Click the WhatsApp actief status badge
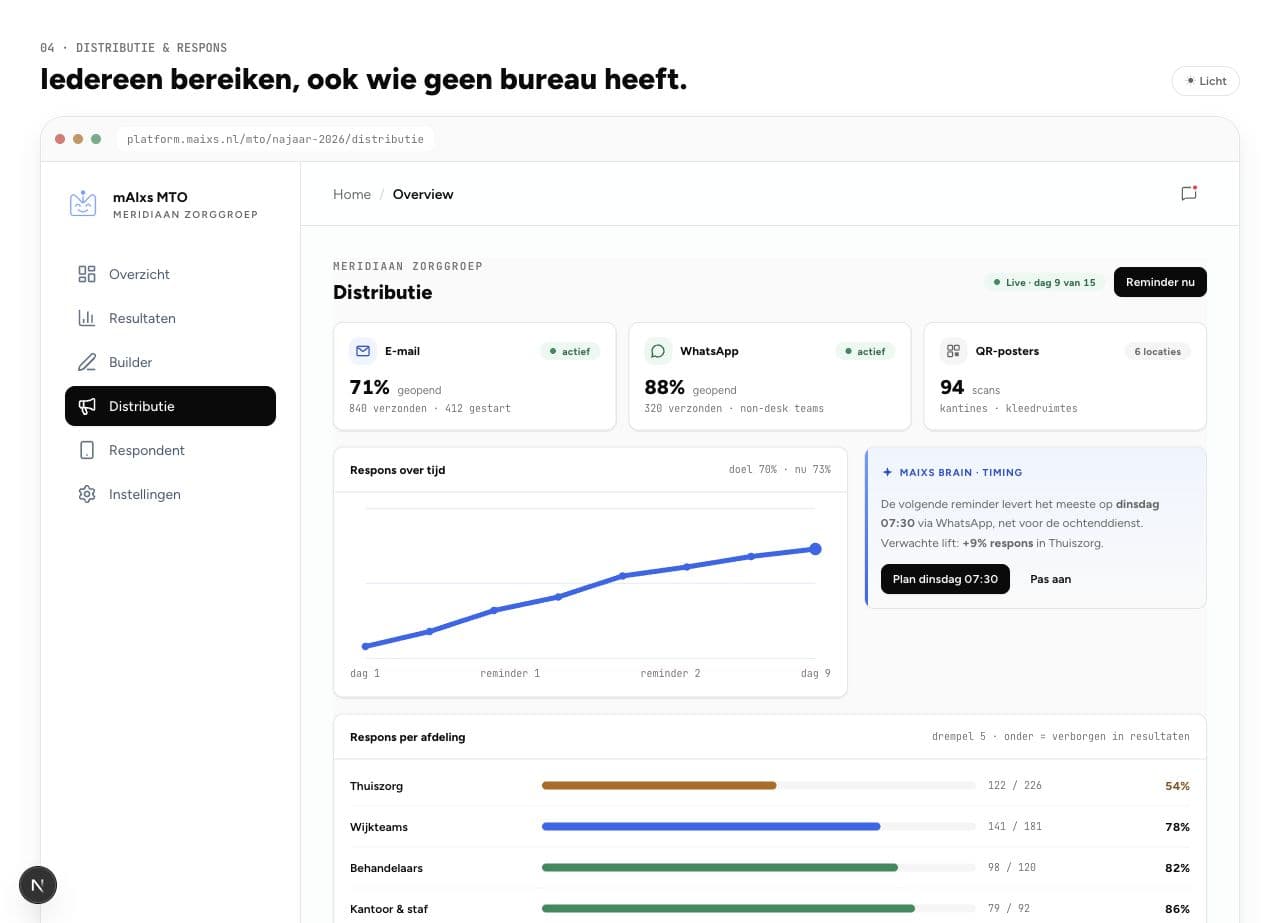 (865, 352)
